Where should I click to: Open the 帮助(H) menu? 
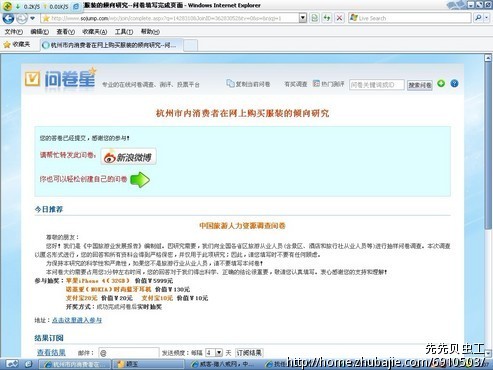pos(150,32)
